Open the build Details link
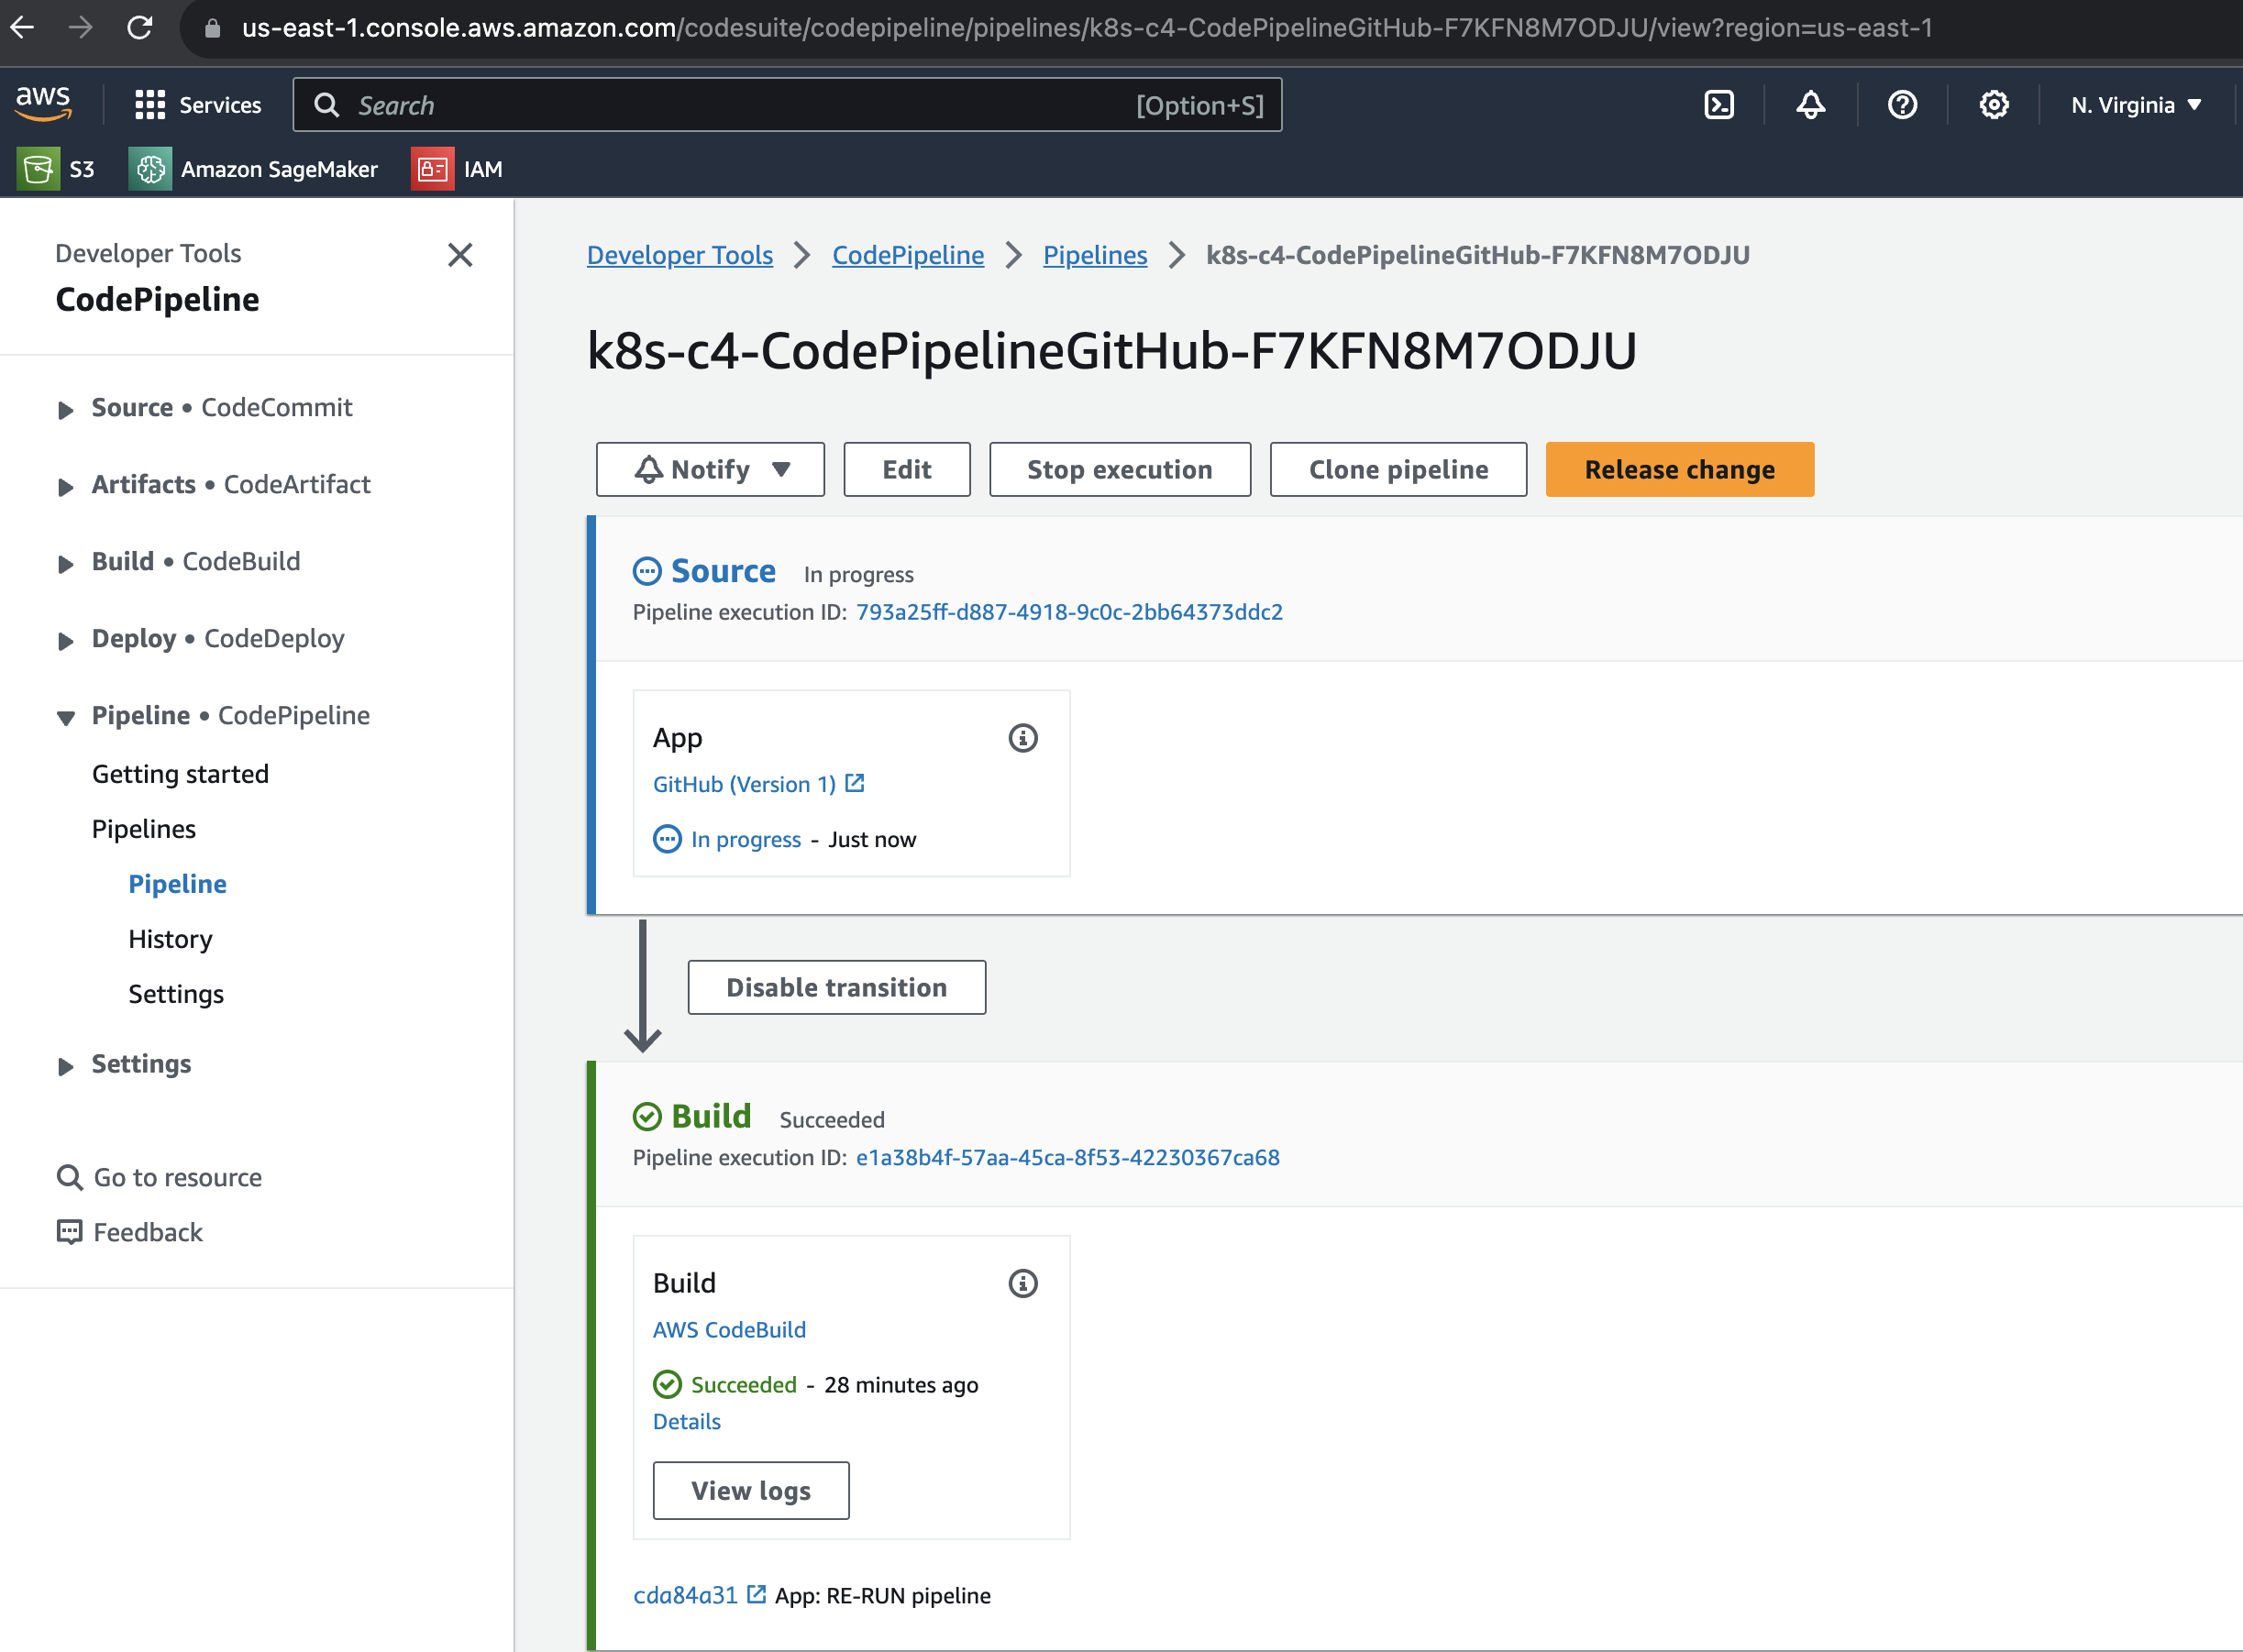Screen dimensions: 2243x1652 point(686,1421)
